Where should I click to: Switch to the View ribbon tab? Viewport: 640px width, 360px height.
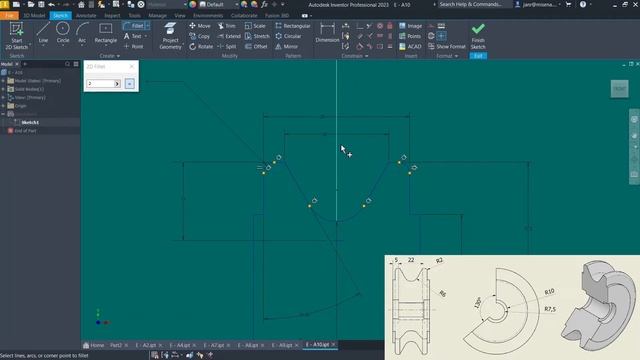[180, 16]
